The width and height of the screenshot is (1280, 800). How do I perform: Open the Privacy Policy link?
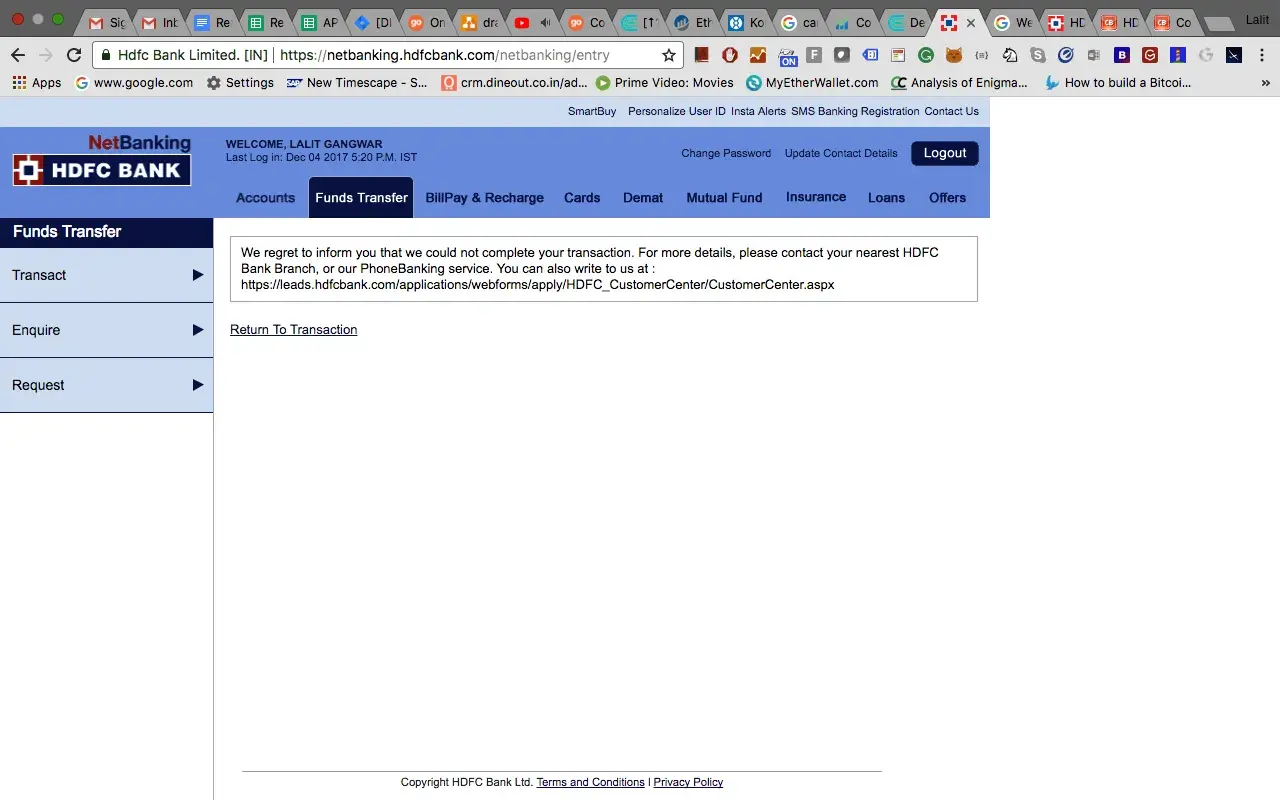688,782
